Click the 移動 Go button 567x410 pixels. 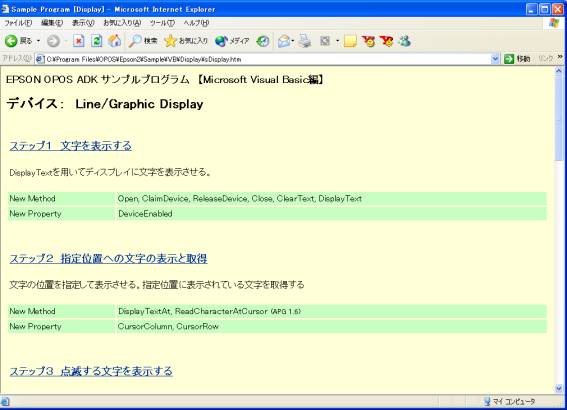coord(517,59)
